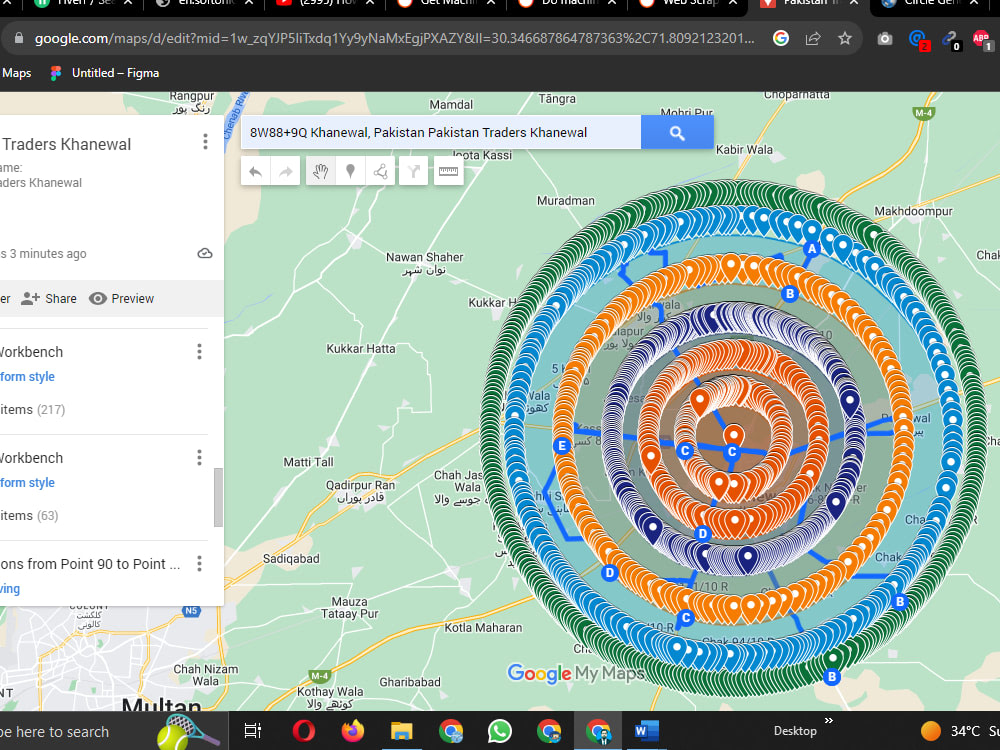Select the Measure distances ruler tool
This screenshot has height=750, width=1000.
(448, 172)
